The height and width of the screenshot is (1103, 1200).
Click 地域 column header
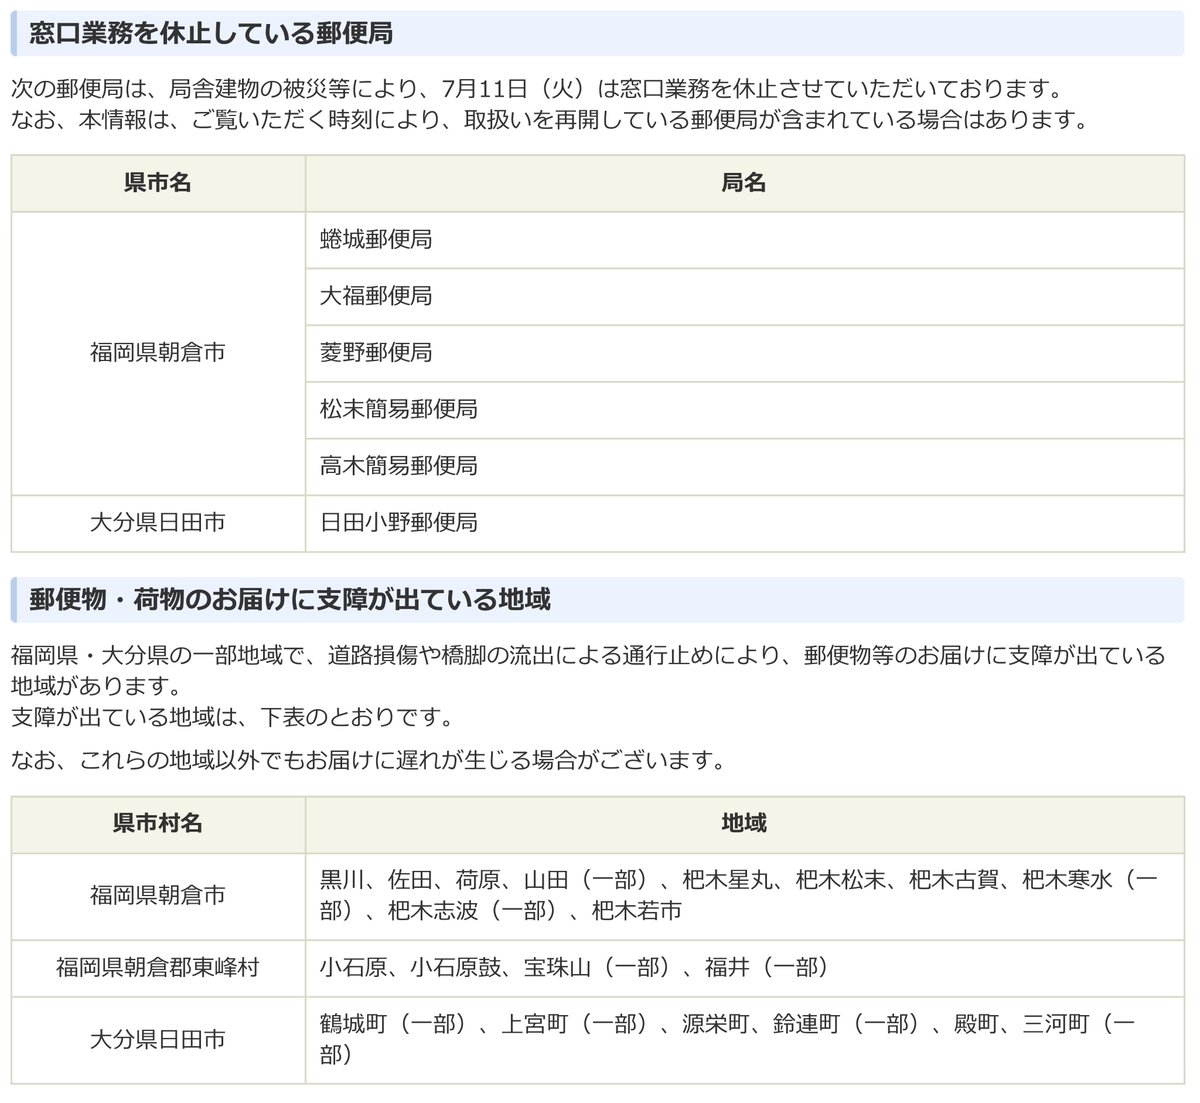pyautogui.click(x=744, y=824)
